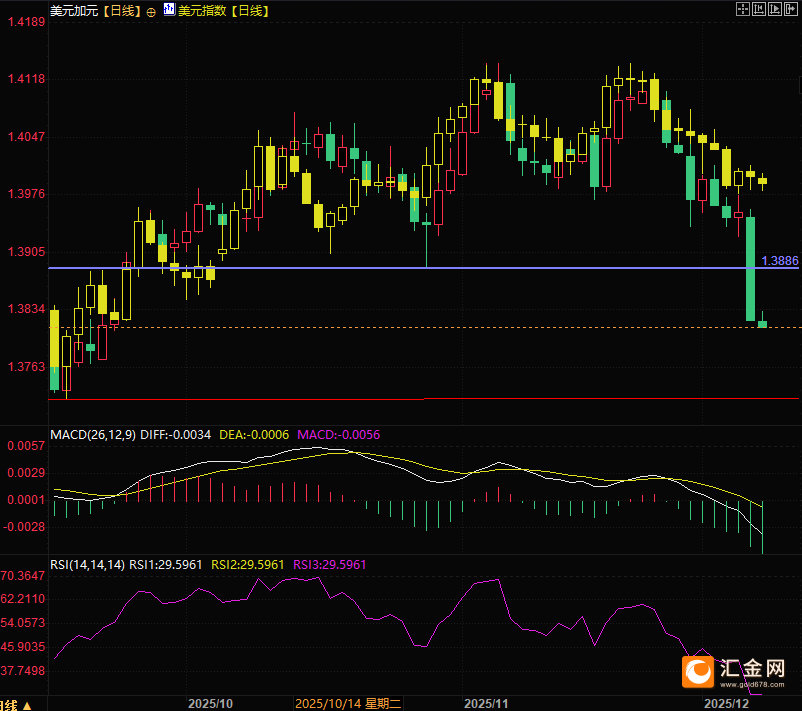
Task: Click the 2025/11 date axis label
Action: pos(486,704)
